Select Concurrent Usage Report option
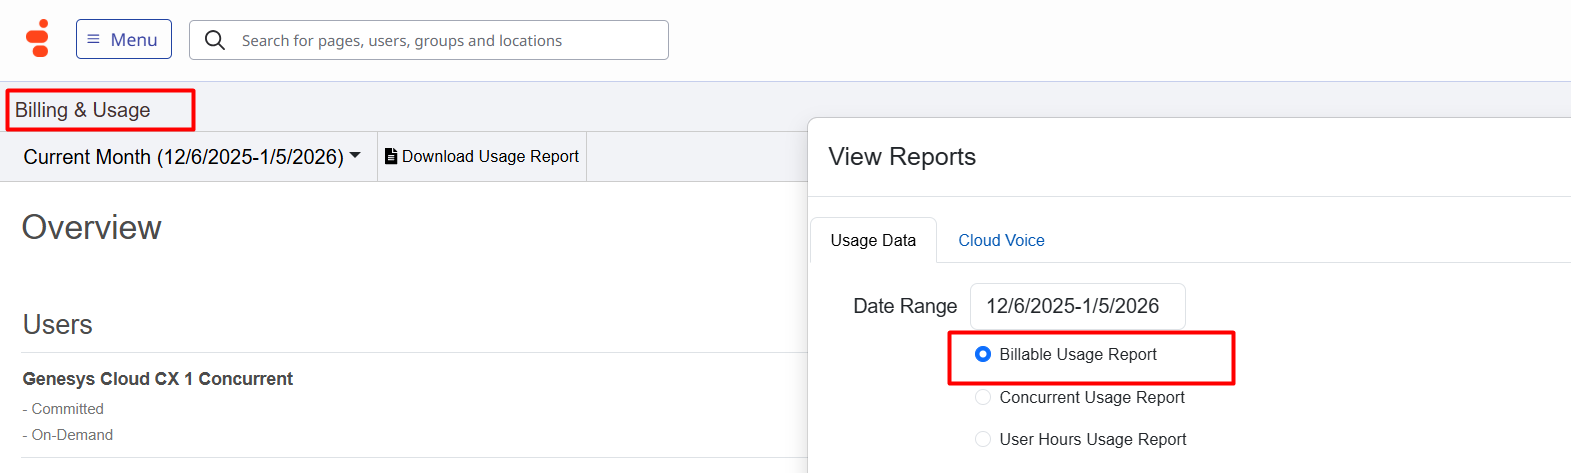 pyautogui.click(x=983, y=397)
